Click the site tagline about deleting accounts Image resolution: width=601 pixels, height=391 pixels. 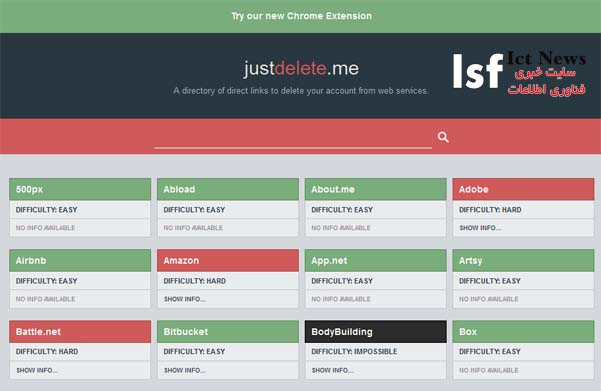301,91
